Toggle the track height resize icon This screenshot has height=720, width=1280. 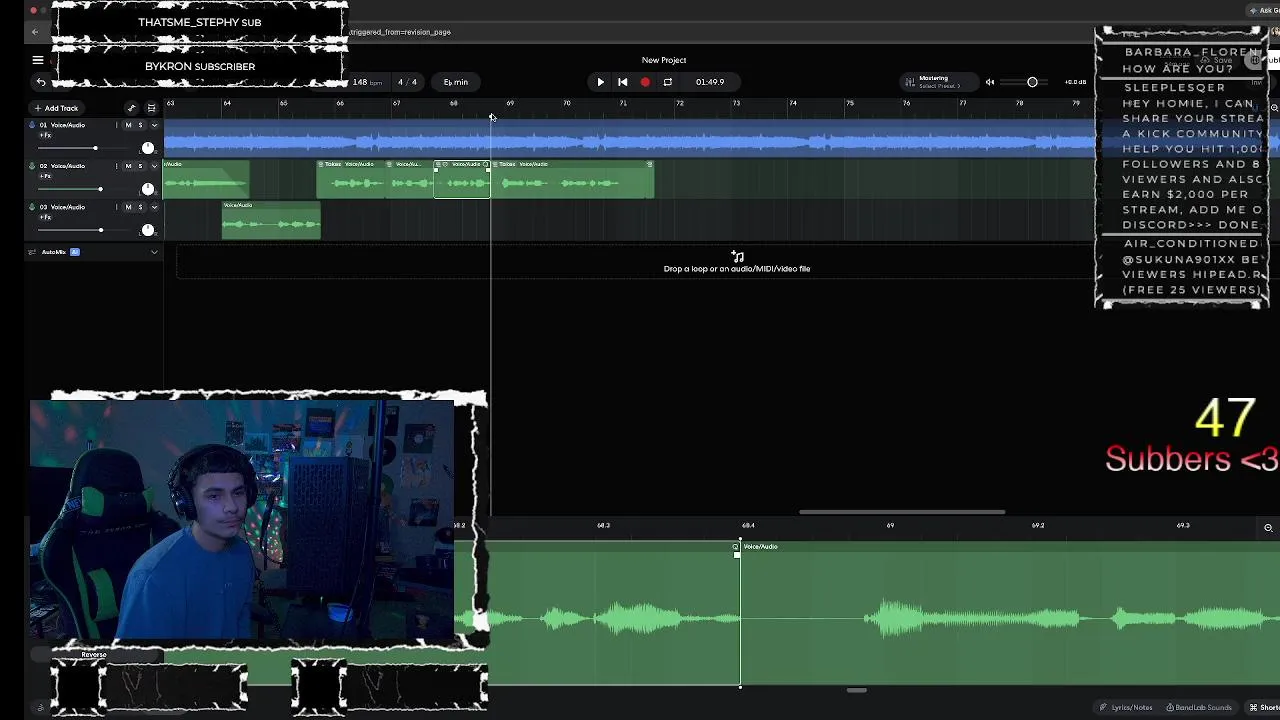pos(152,108)
